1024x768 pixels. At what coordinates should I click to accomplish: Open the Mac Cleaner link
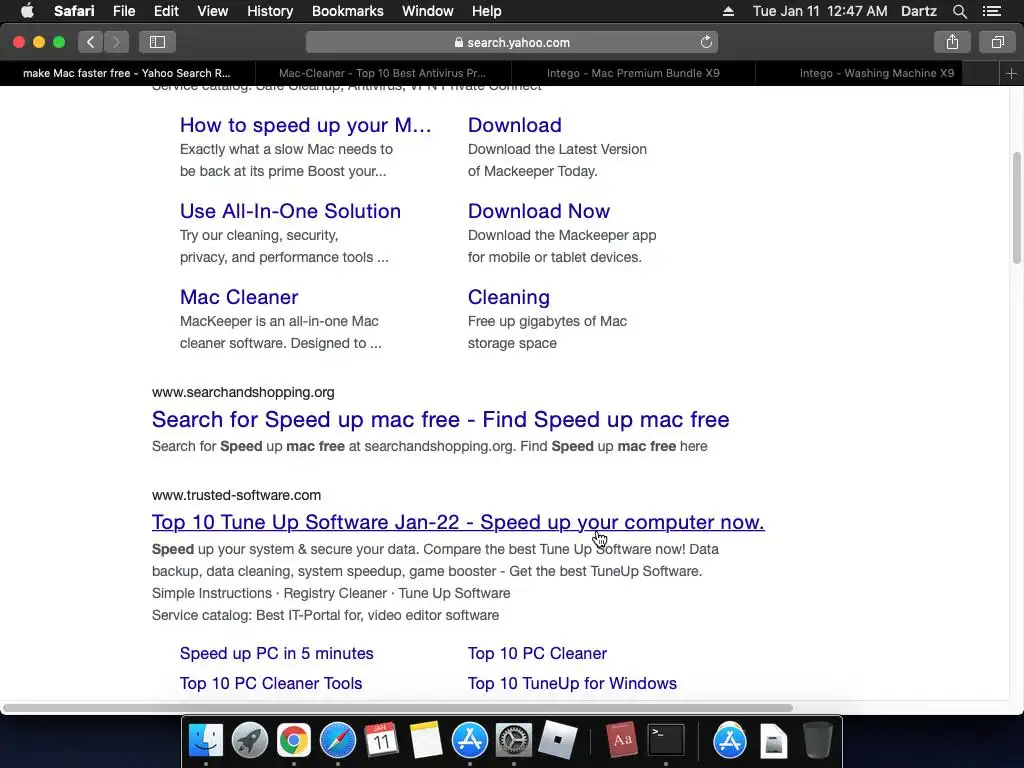239,297
